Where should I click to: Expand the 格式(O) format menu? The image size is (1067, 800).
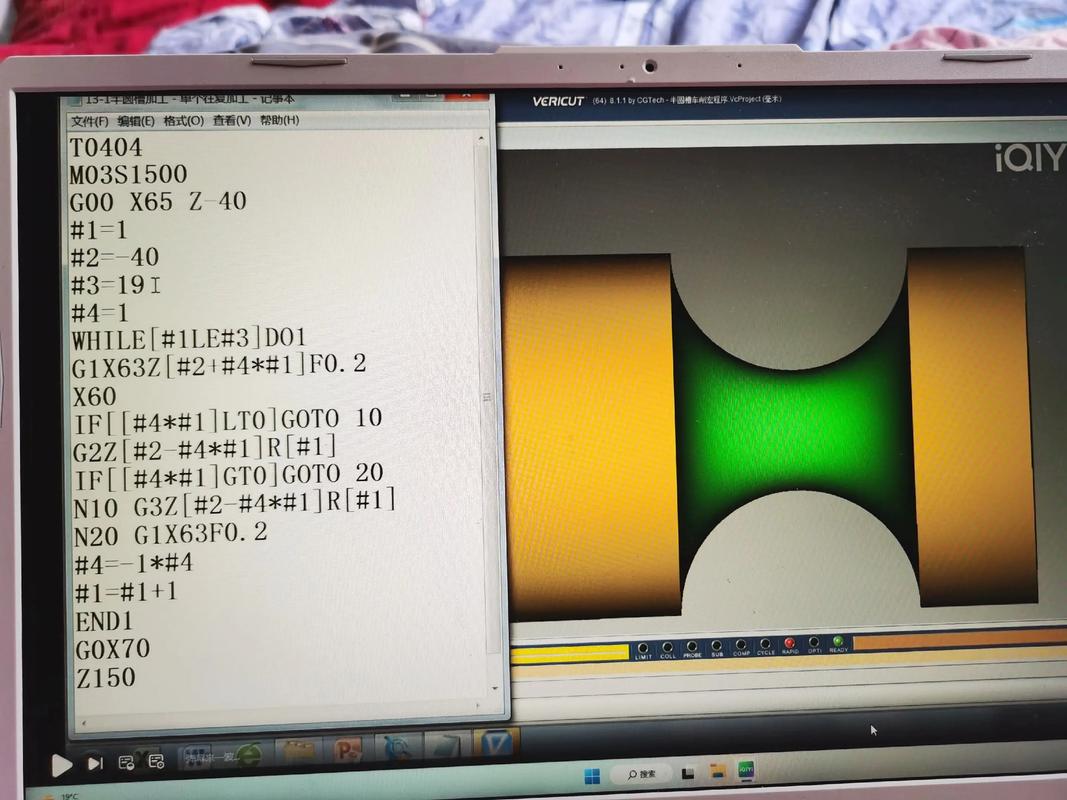(183, 120)
